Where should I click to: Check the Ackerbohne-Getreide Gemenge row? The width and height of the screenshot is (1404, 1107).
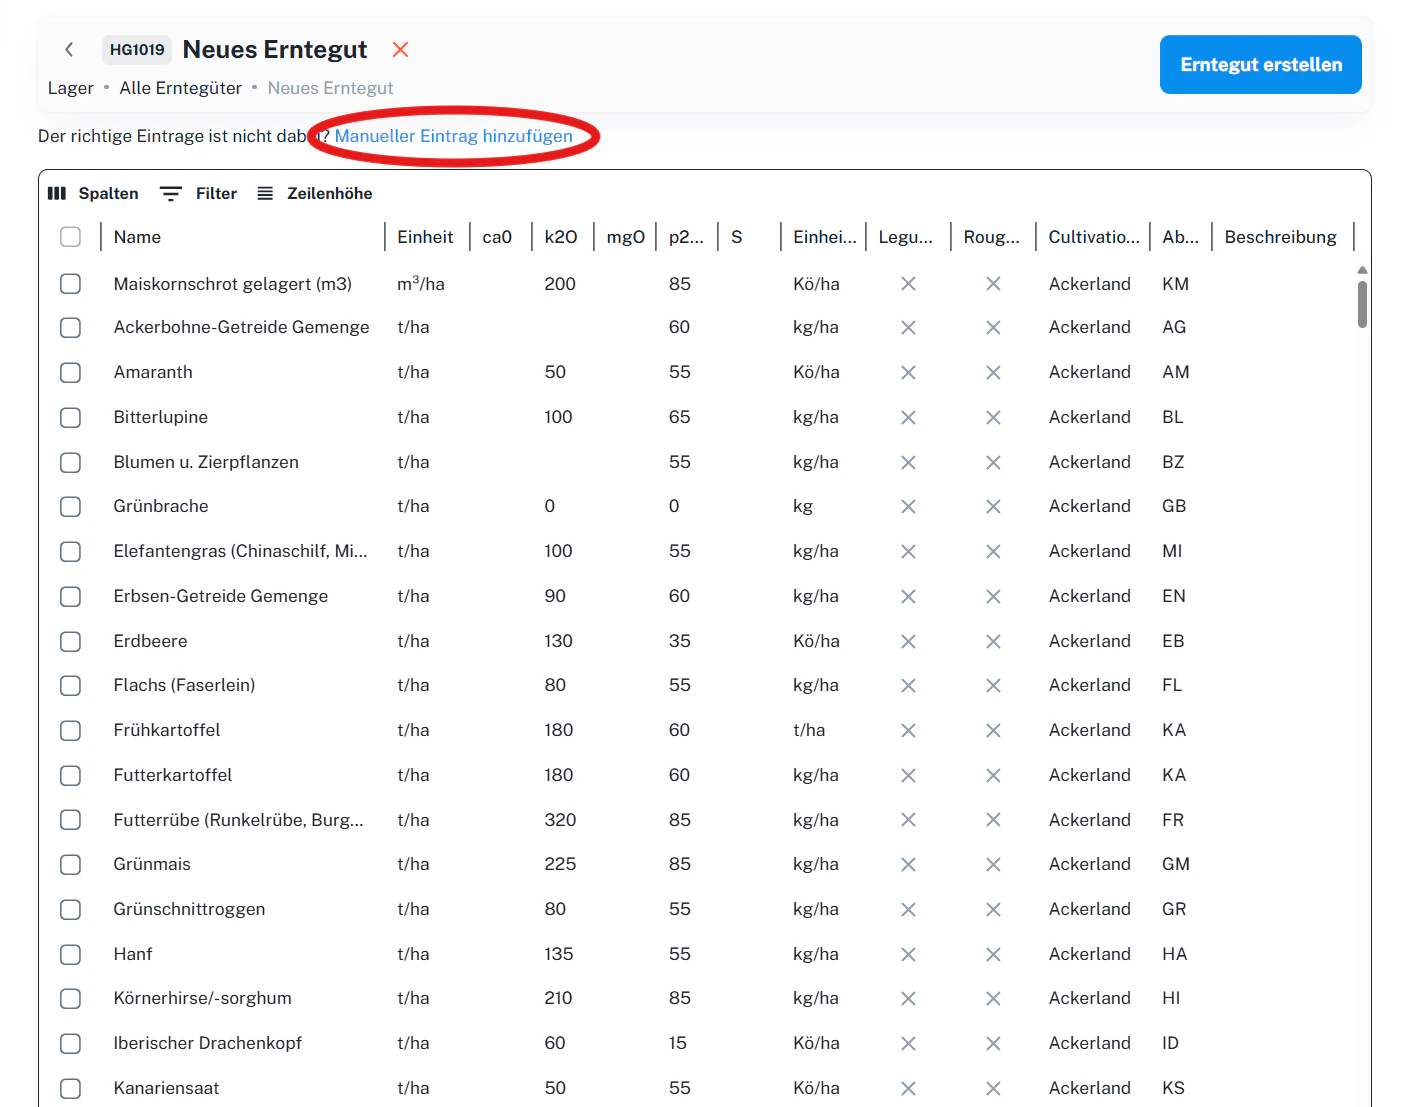[x=70, y=327]
